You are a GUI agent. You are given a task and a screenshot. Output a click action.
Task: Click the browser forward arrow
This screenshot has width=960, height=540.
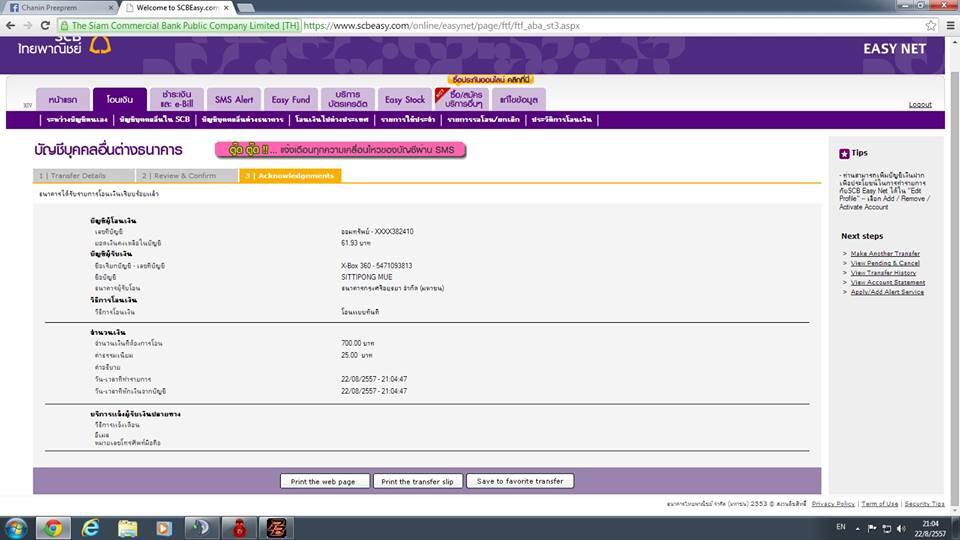[x=28, y=25]
